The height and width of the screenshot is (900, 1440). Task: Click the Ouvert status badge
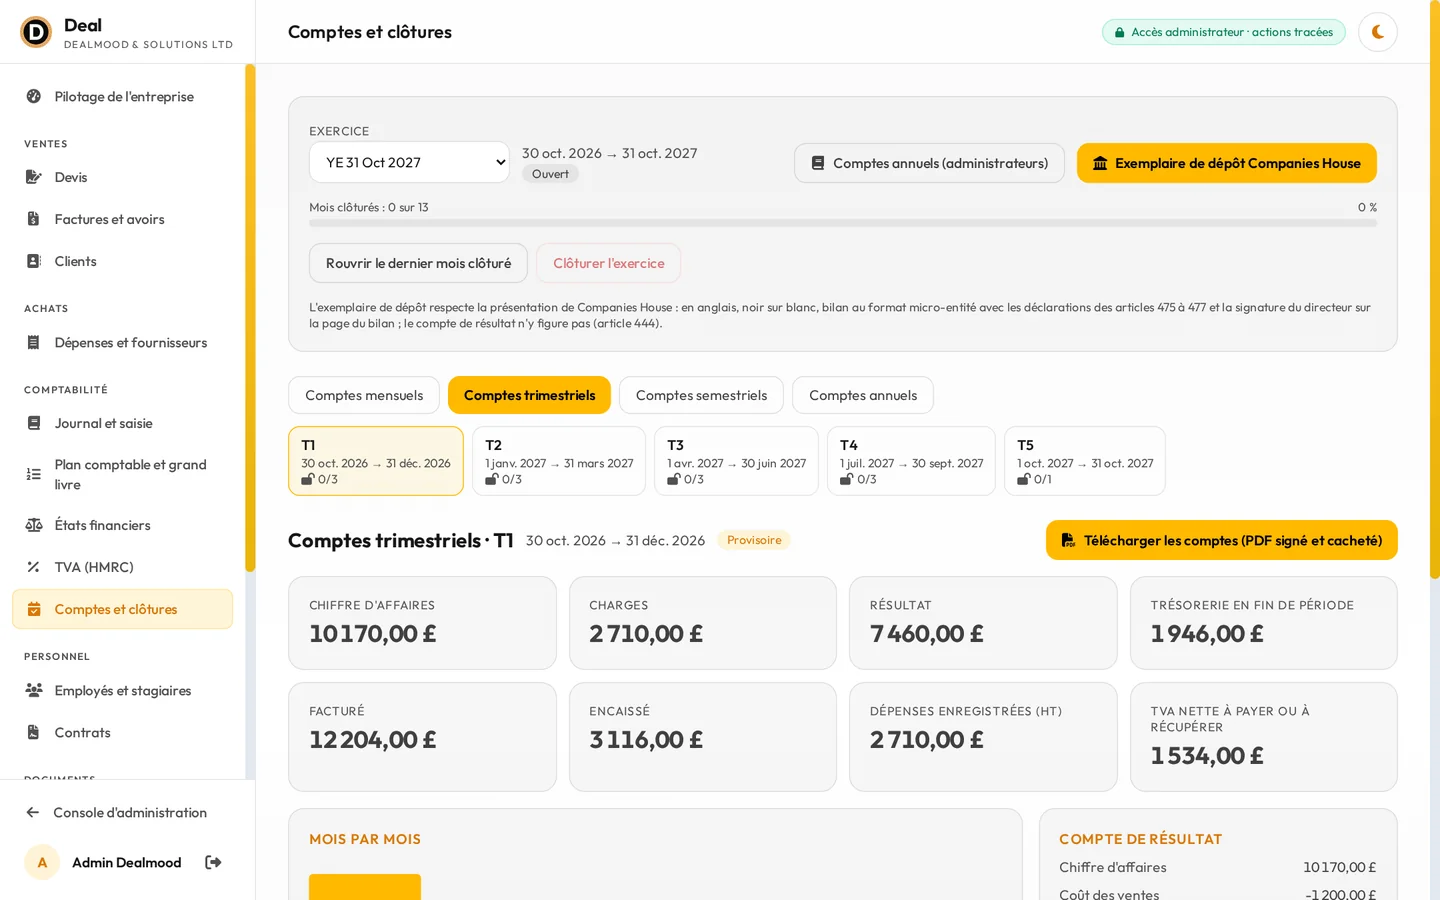550,174
